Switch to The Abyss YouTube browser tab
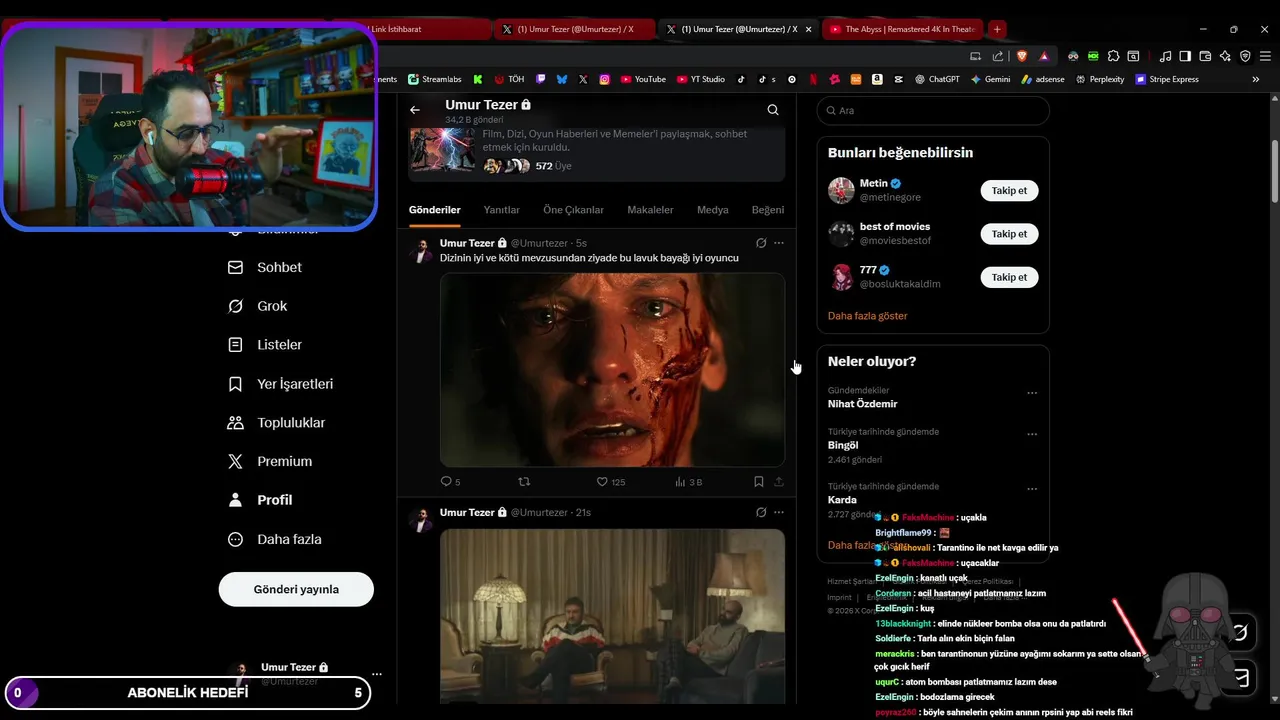1280x720 pixels. [901, 29]
